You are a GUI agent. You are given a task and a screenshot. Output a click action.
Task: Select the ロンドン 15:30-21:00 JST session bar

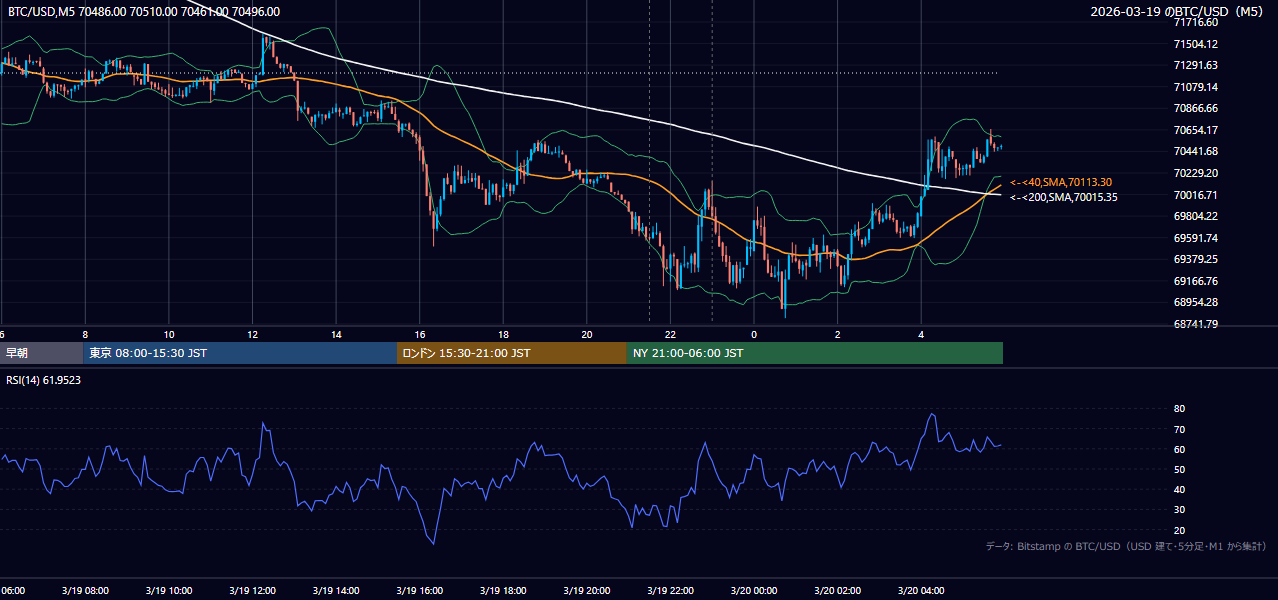tap(512, 353)
